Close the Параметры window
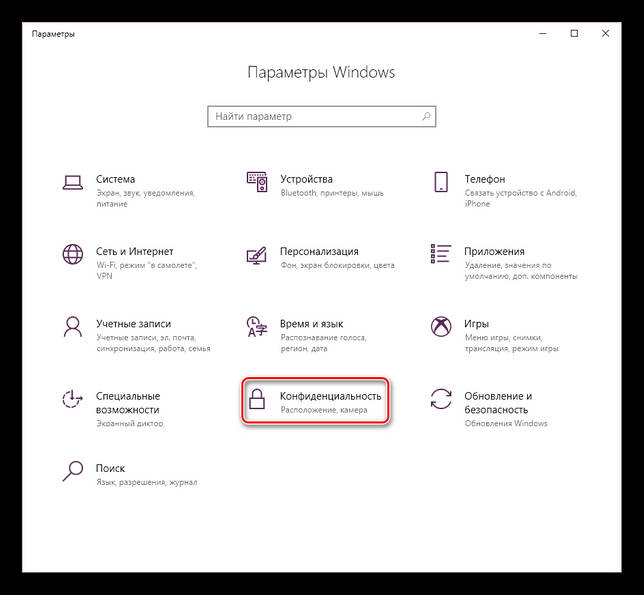Screen dimensions: 644x595 [x=605, y=34]
